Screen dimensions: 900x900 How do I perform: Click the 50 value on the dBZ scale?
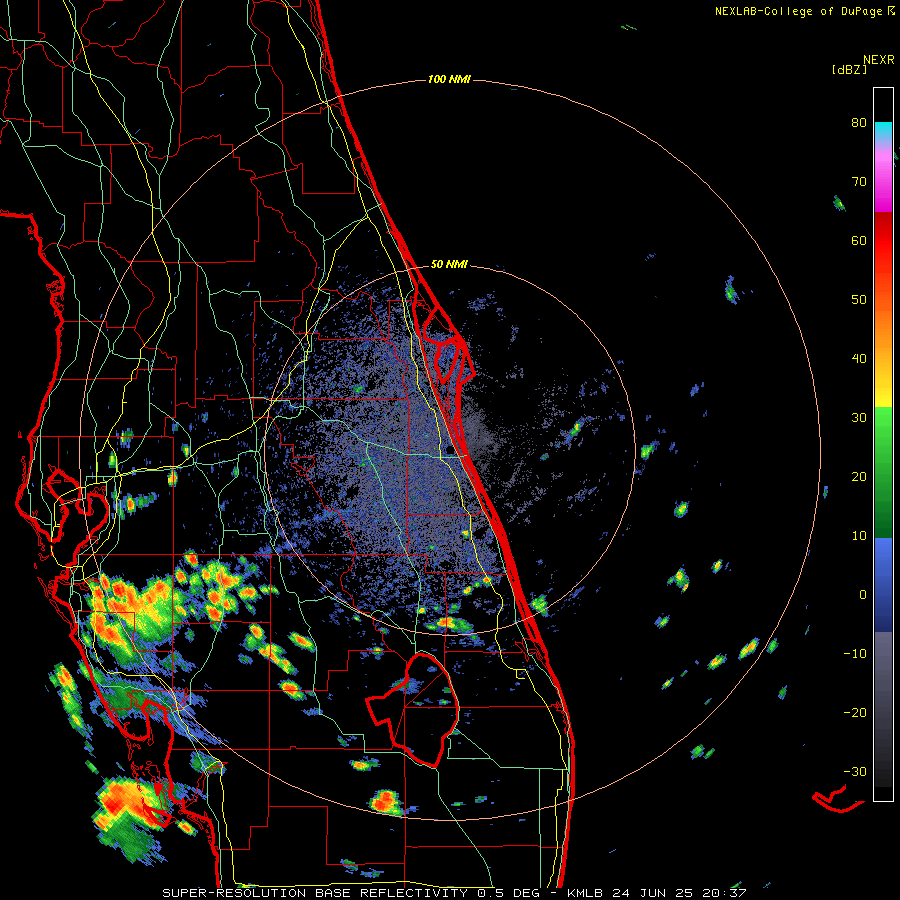pyautogui.click(x=859, y=300)
